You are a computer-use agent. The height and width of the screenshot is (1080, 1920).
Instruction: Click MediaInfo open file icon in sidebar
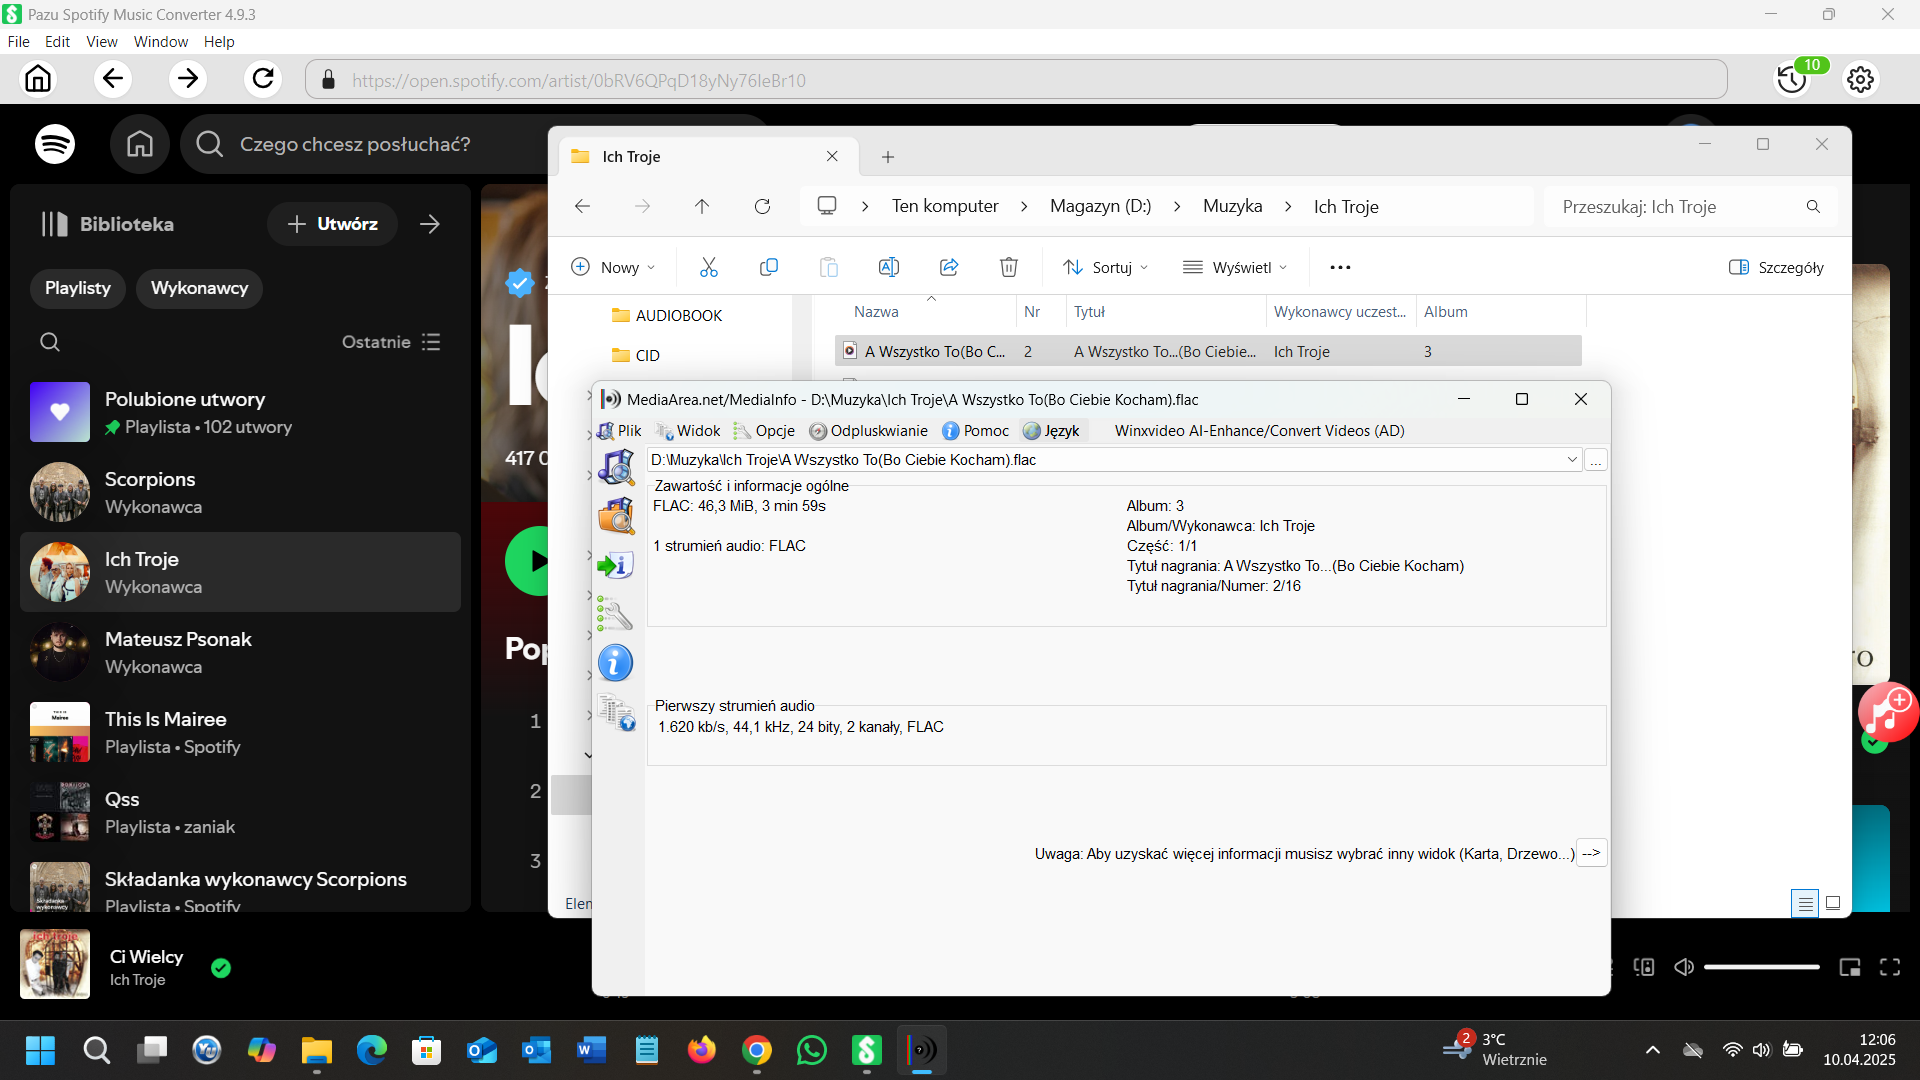click(616, 467)
